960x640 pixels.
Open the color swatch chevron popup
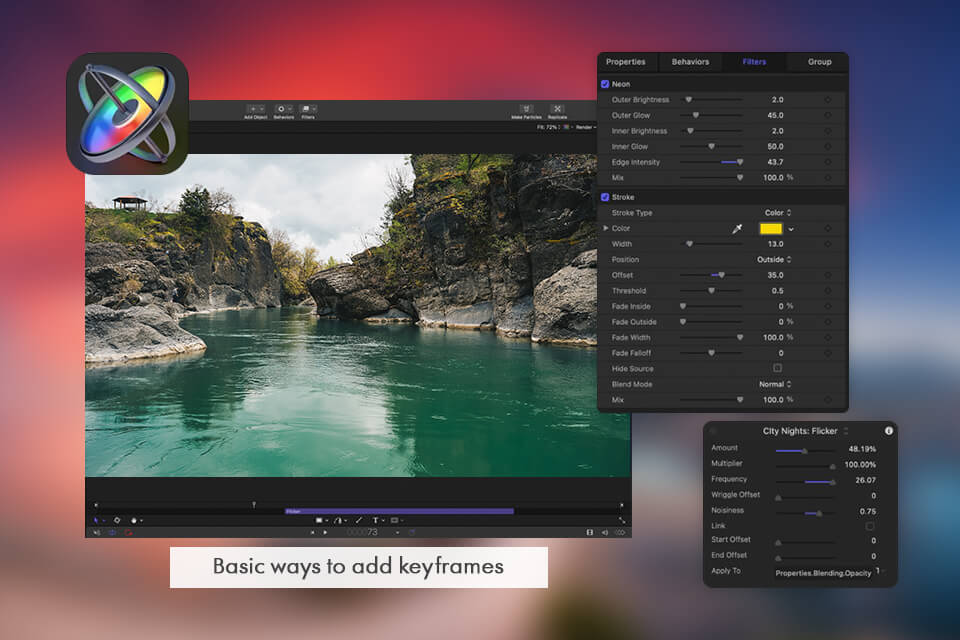click(791, 229)
